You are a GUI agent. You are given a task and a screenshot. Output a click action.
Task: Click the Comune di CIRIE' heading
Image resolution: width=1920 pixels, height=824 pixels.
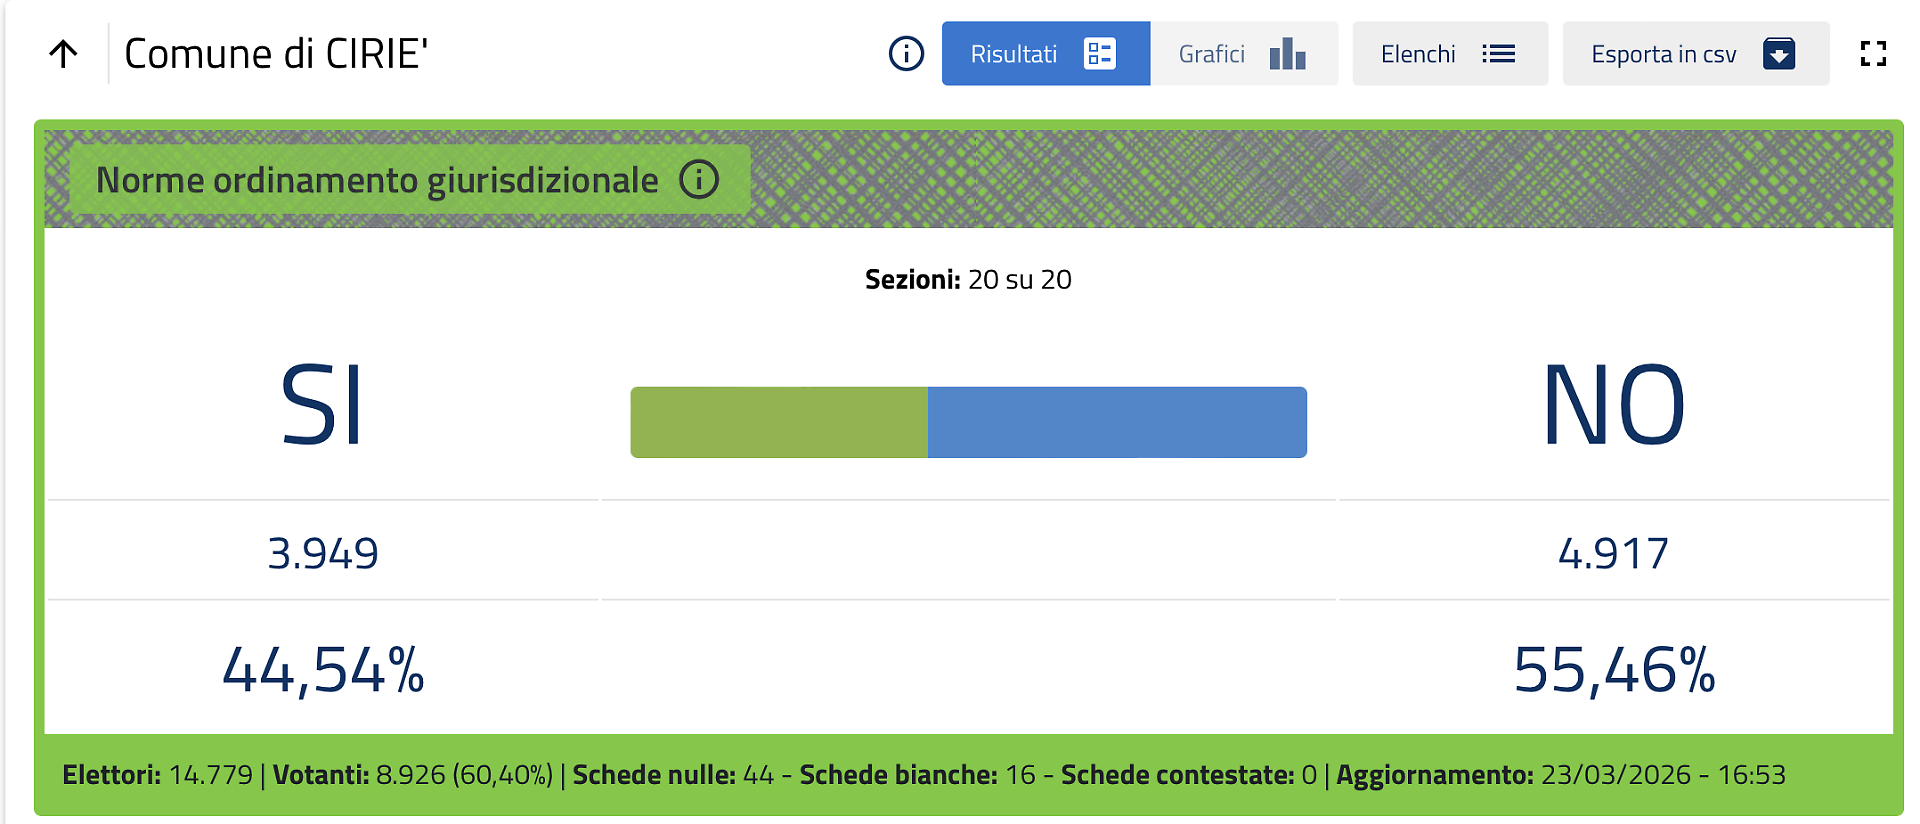(x=276, y=54)
